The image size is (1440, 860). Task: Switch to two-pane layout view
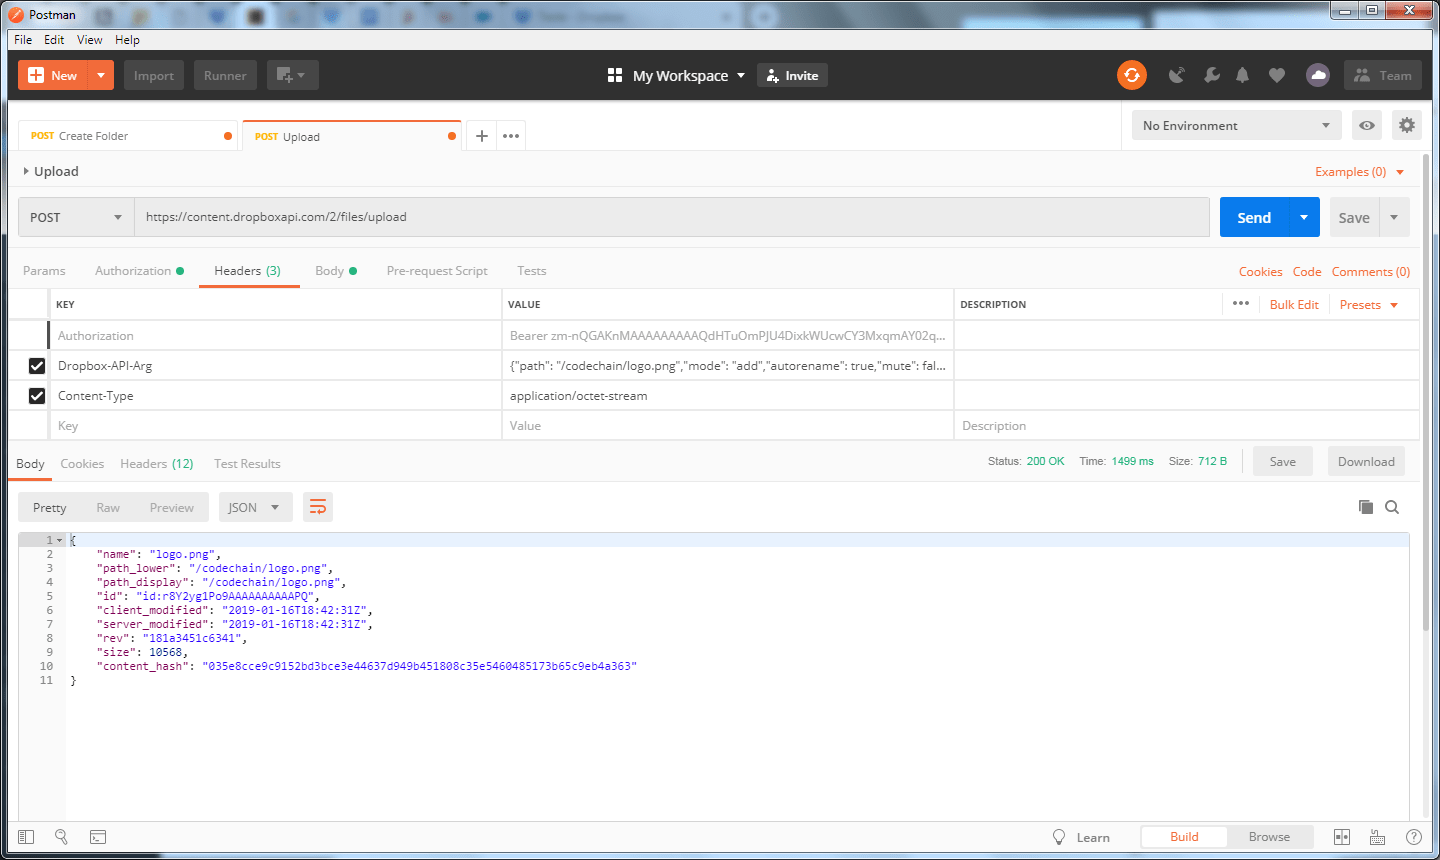point(1342,837)
